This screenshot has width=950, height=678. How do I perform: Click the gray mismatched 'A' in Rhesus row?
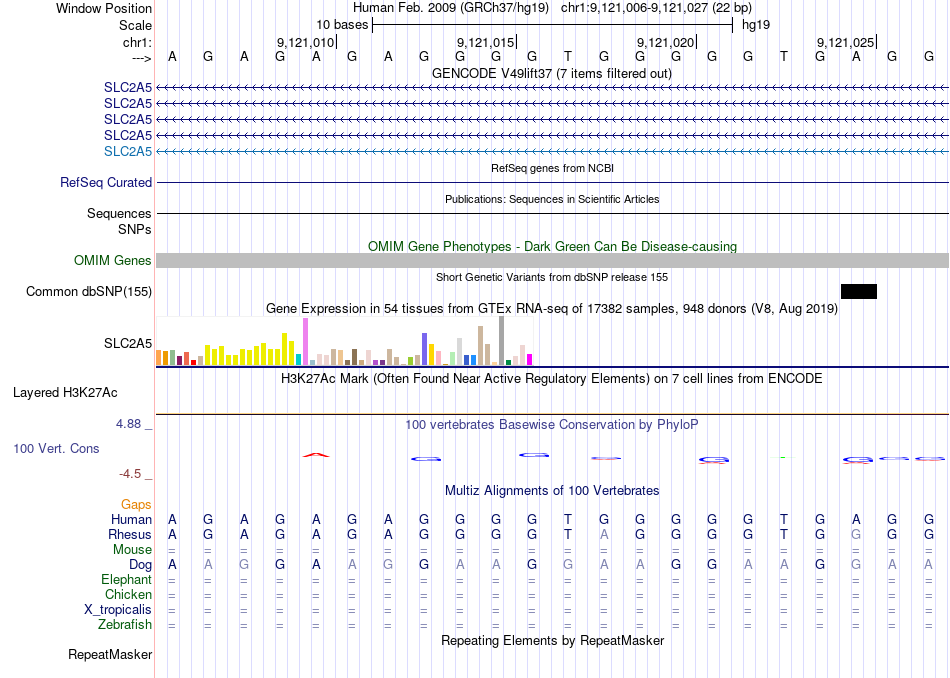[x=603, y=534]
